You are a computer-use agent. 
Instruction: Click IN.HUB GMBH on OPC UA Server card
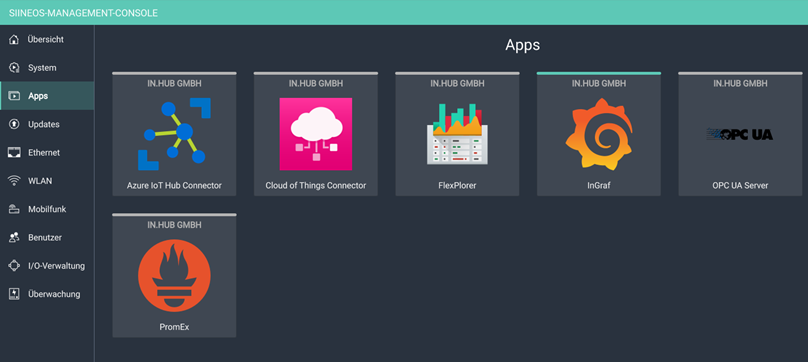pyautogui.click(x=740, y=83)
